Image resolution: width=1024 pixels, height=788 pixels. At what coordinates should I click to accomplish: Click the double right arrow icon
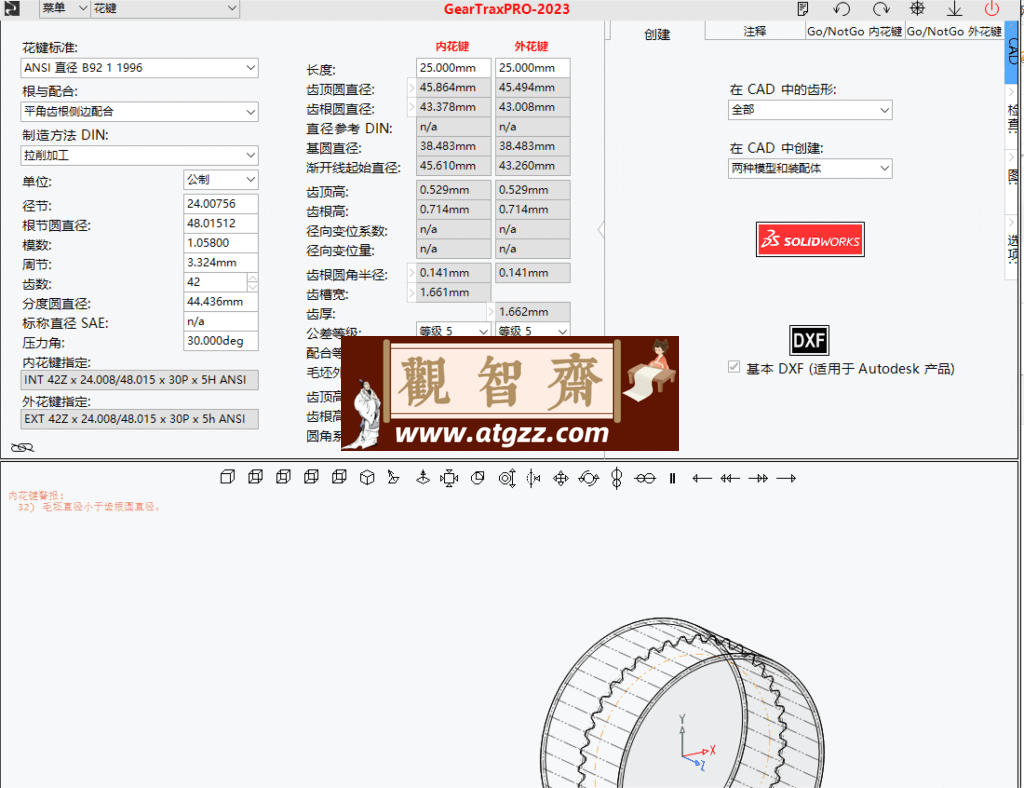[x=758, y=479]
